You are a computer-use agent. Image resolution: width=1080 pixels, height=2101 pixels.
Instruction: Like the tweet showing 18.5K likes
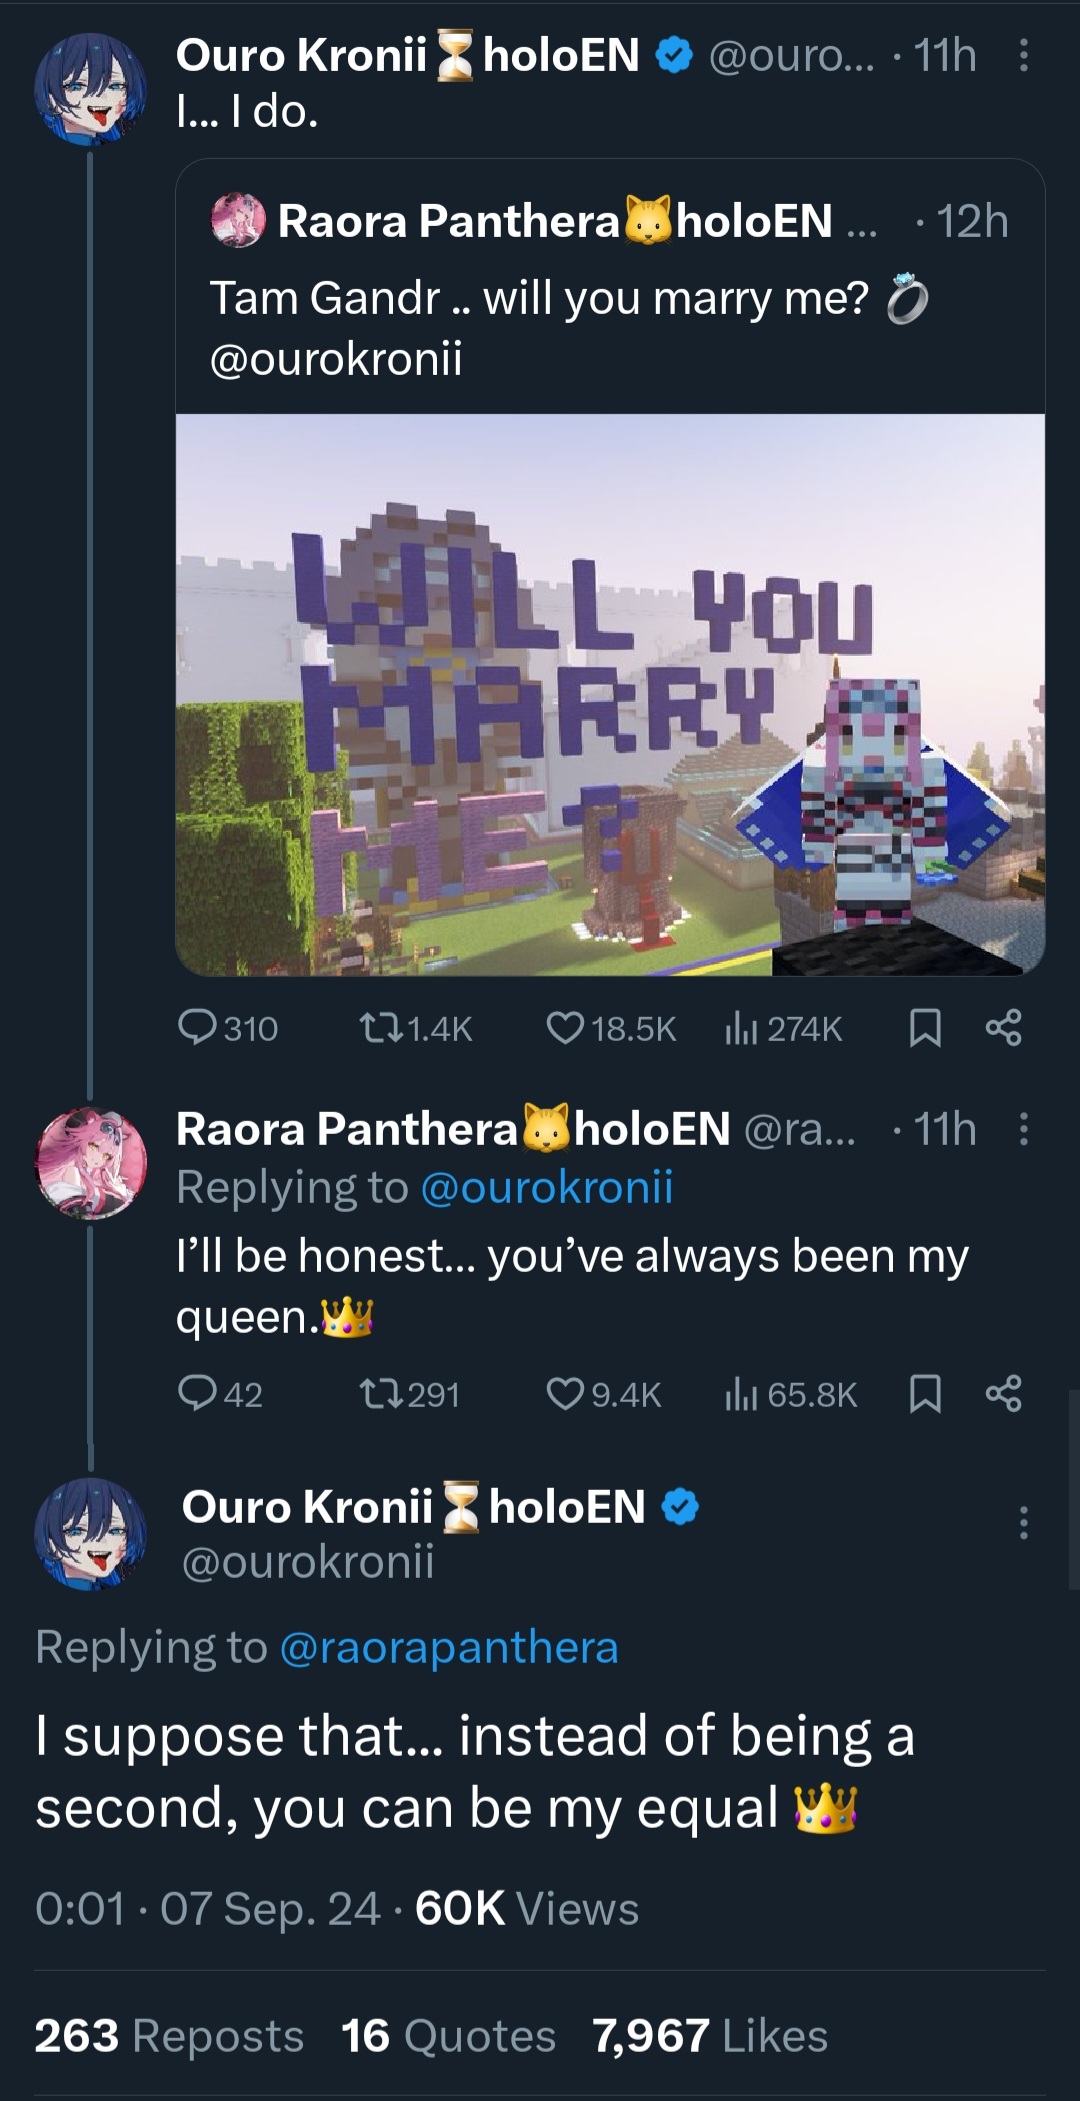click(612, 1028)
